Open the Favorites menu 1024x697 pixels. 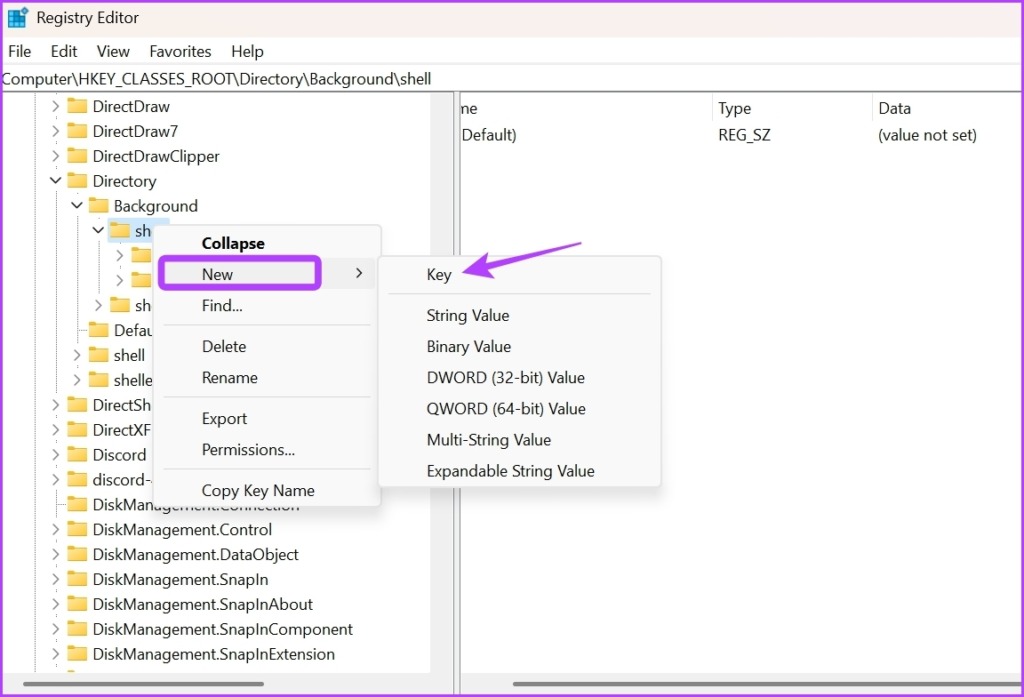tap(180, 51)
